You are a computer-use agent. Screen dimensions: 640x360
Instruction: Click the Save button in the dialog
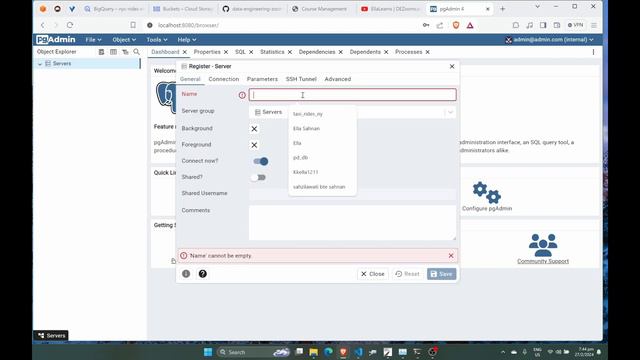pyautogui.click(x=442, y=274)
